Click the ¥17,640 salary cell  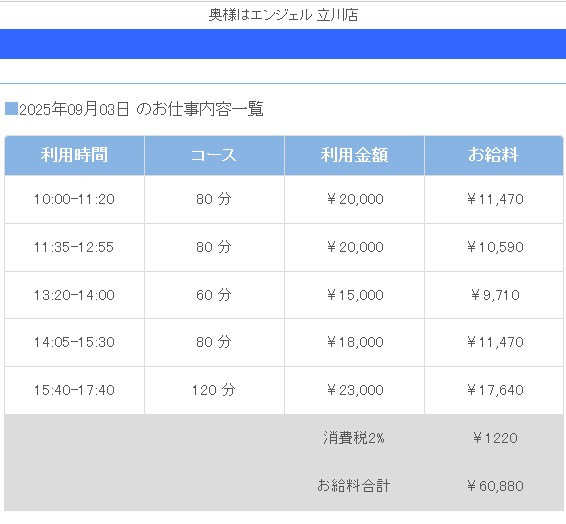494,390
